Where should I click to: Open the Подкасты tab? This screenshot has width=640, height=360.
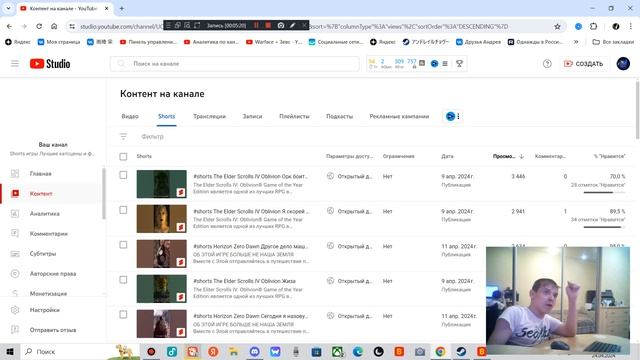click(339, 116)
